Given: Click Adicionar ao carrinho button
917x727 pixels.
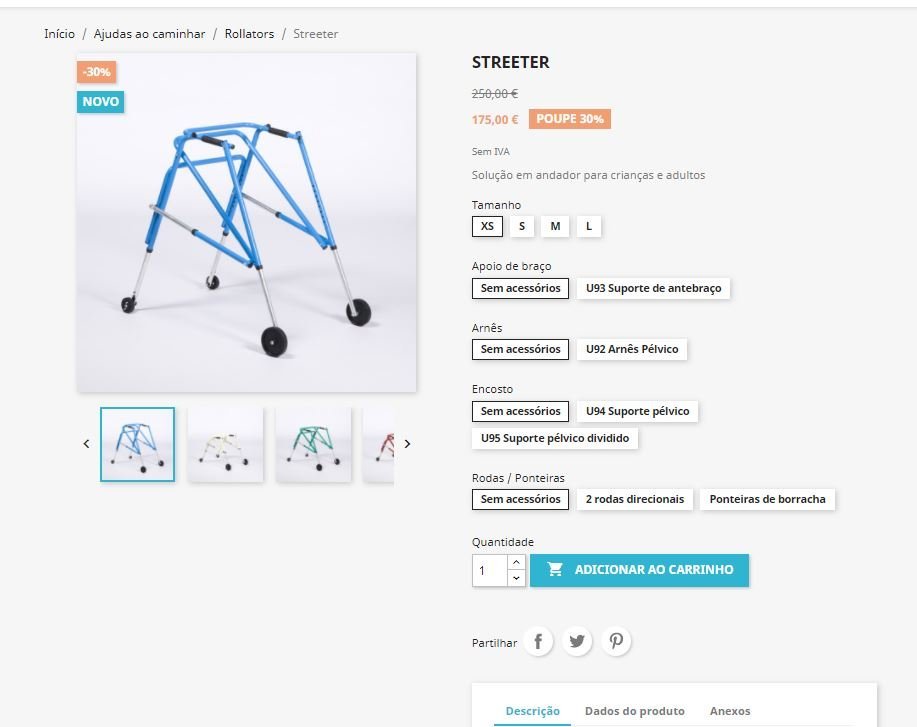Looking at the screenshot, I should 639,570.
